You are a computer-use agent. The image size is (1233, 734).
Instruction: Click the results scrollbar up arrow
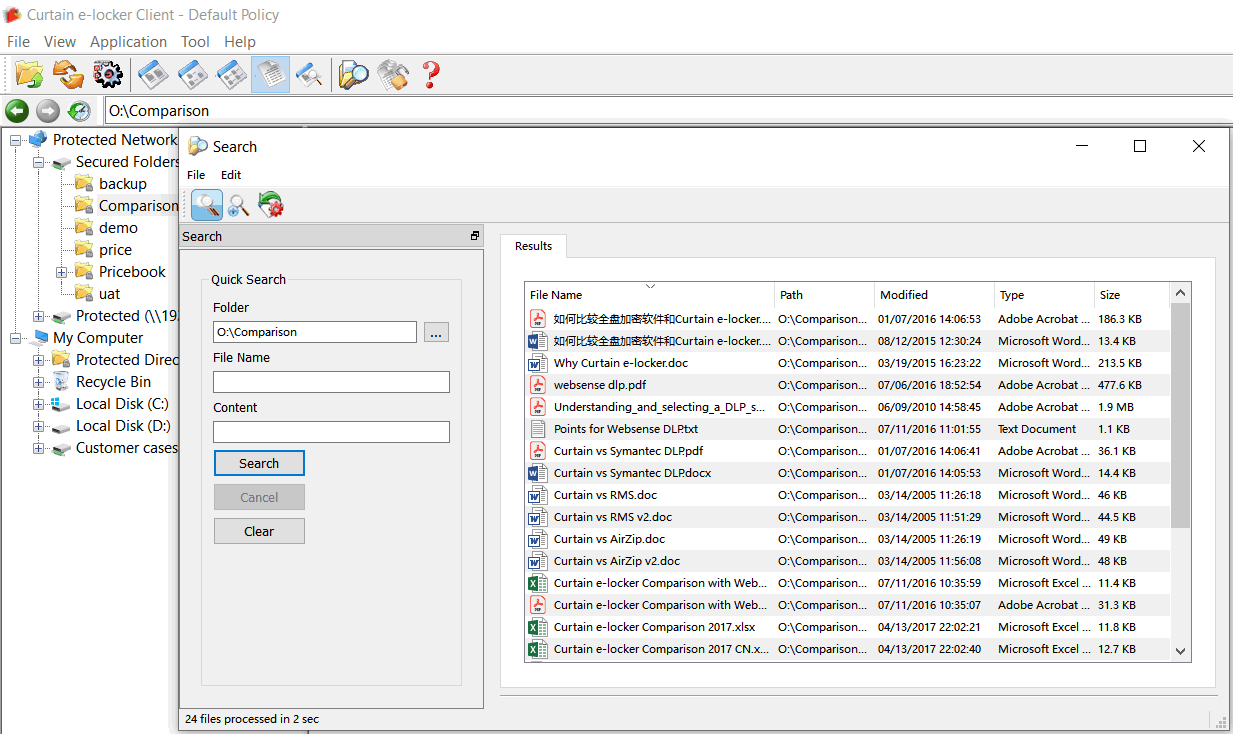(1180, 293)
